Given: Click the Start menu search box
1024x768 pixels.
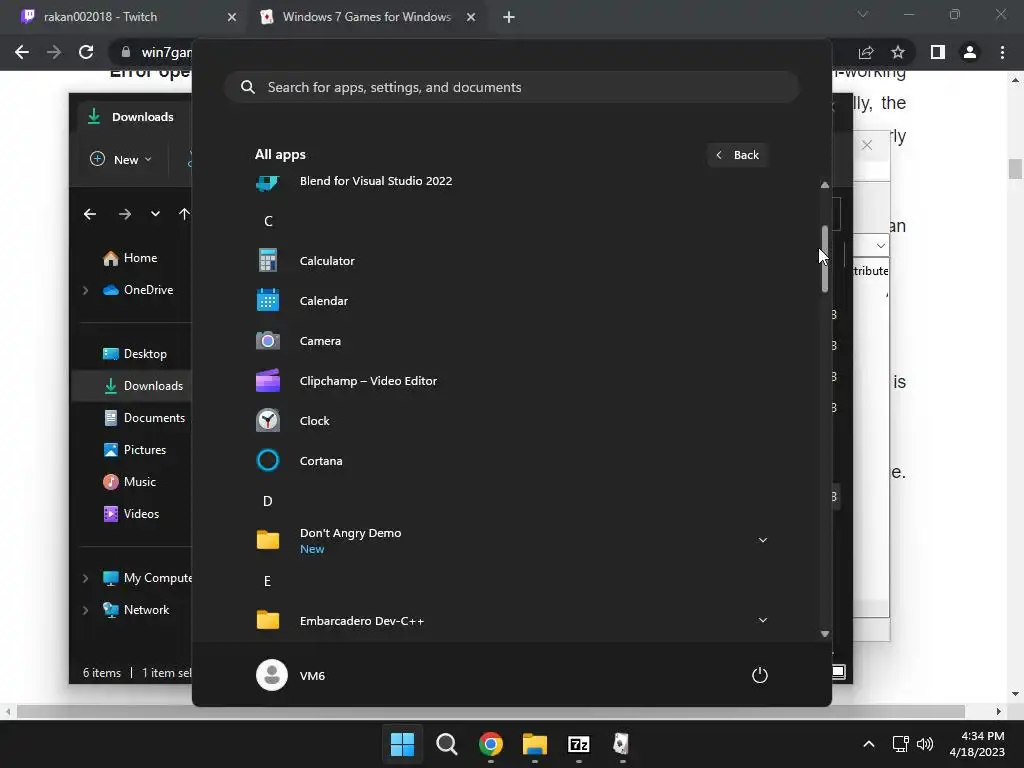Looking at the screenshot, I should 511,87.
